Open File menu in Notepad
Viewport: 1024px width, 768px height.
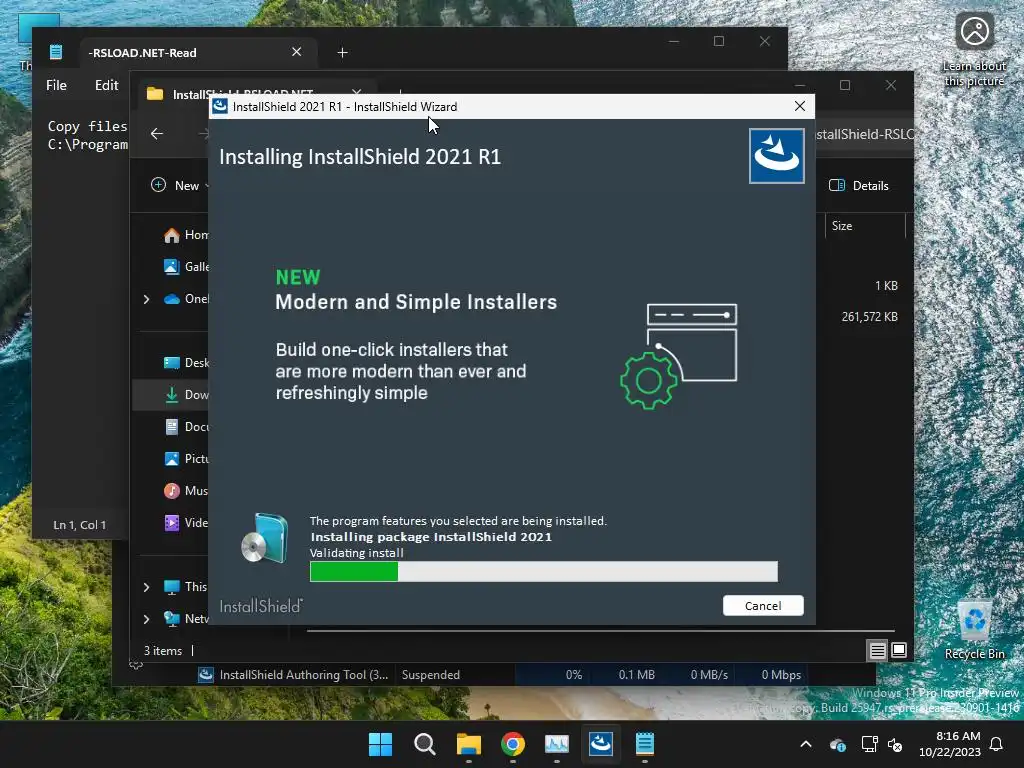click(56, 85)
